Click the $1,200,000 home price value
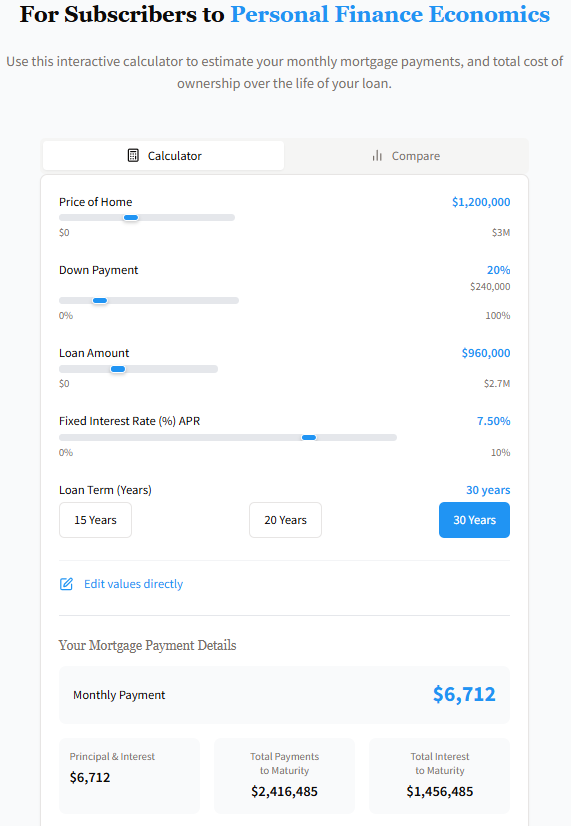571x826 pixels. click(x=481, y=202)
